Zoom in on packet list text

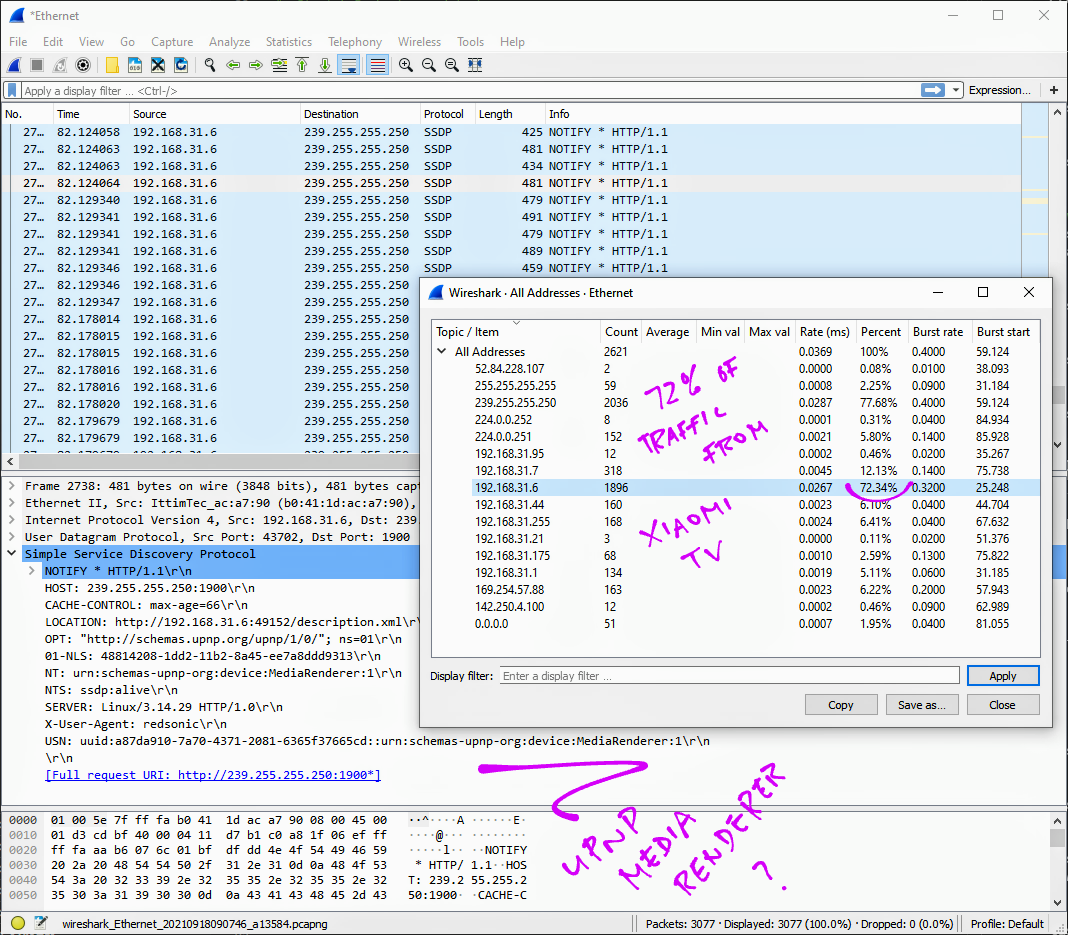click(406, 65)
